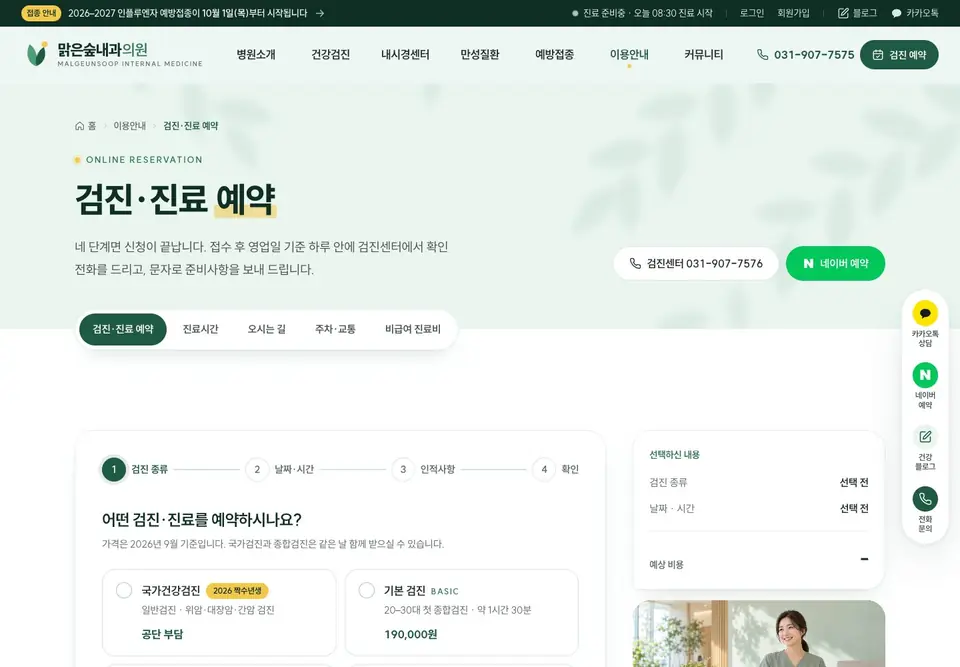This screenshot has height=667, width=960.
Task: Click the Malgeunsoop clinic leaf logo
Action: pos(37,54)
